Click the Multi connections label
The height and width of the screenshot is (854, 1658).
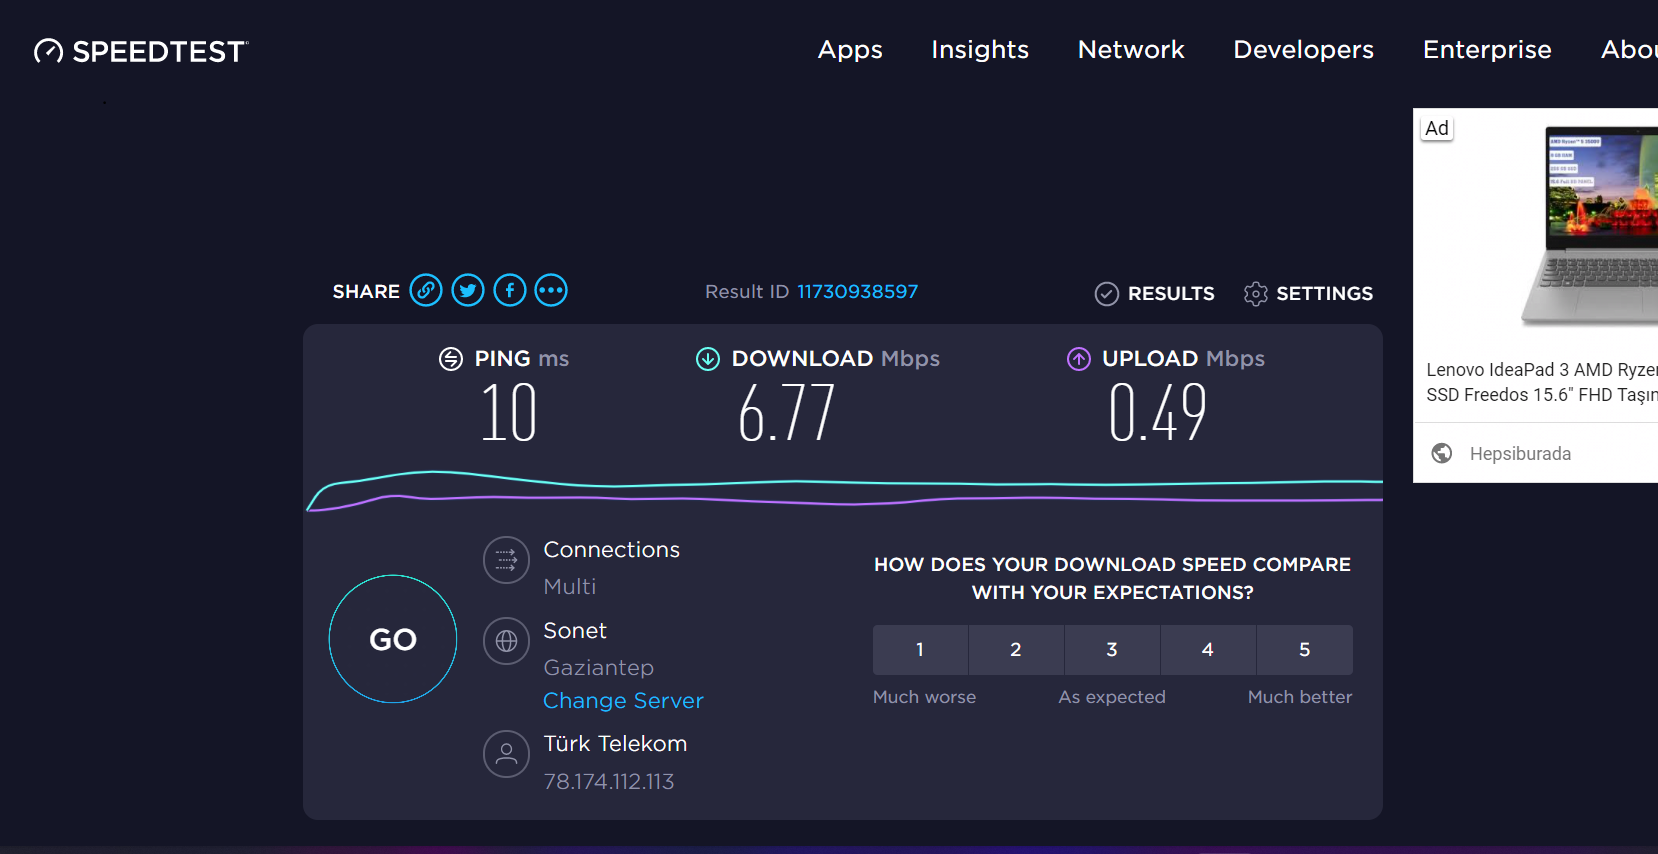tap(570, 587)
